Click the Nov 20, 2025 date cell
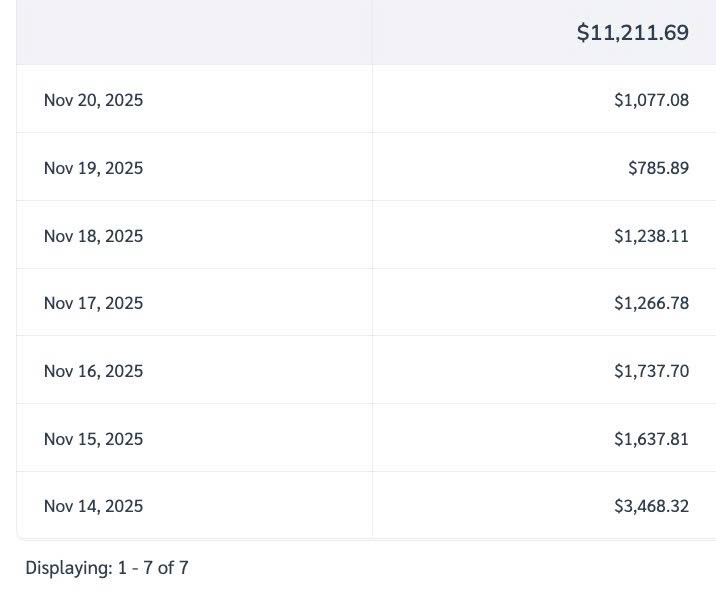716x600 pixels. 93,100
